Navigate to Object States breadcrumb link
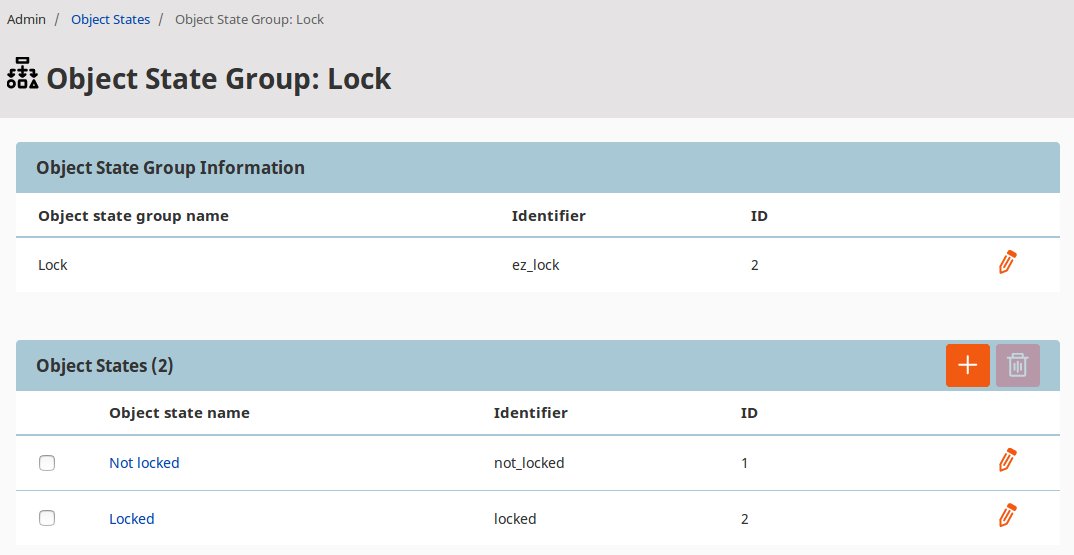The height and width of the screenshot is (555, 1074). tap(110, 19)
